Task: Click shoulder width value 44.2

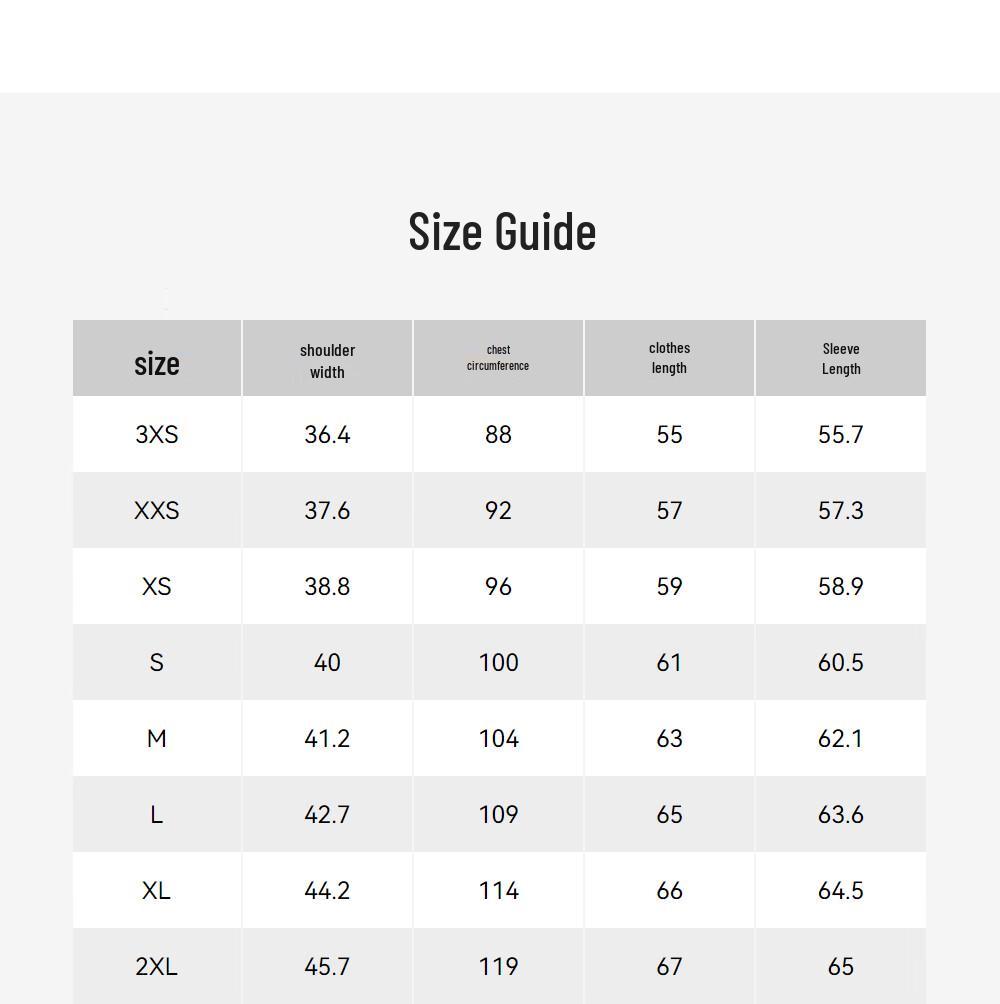Action: 327,890
